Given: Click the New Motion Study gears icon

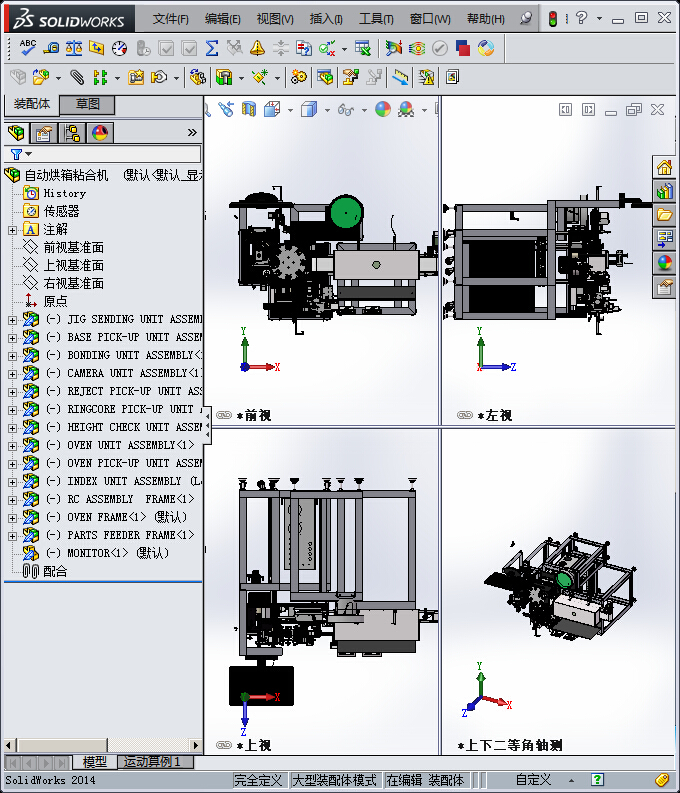Looking at the screenshot, I should point(299,77).
